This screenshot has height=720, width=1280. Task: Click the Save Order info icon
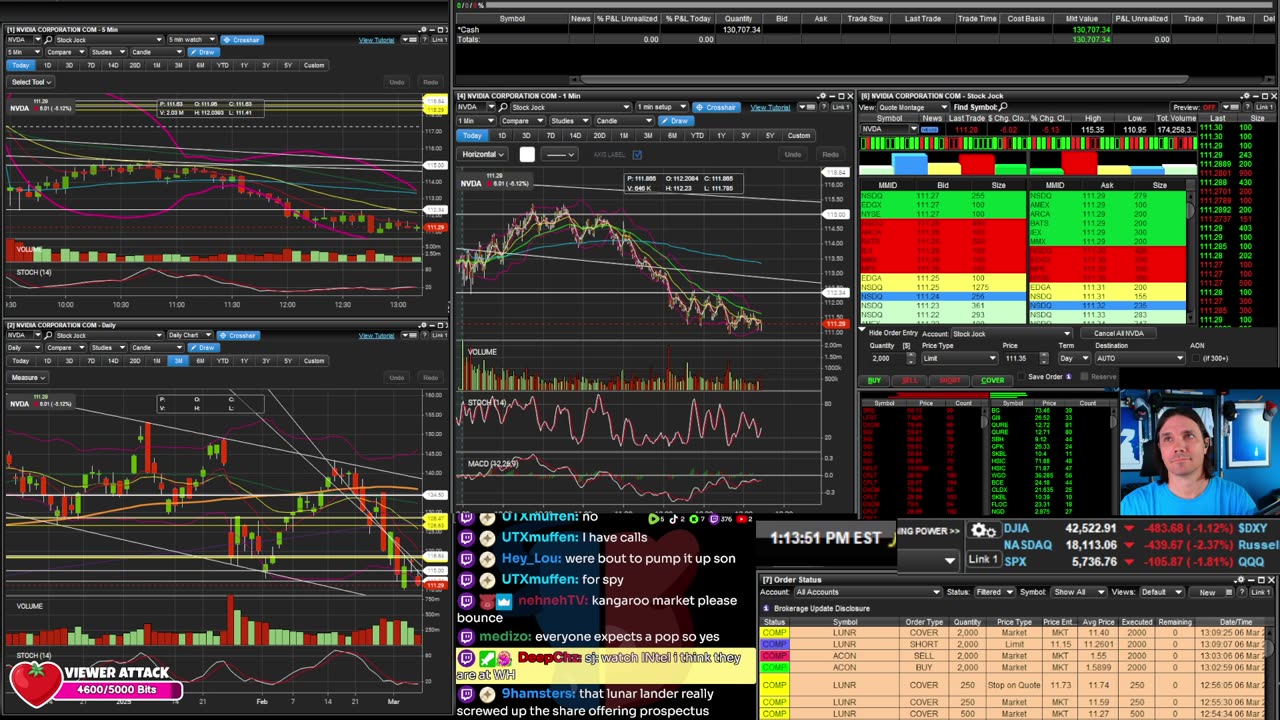tap(1068, 377)
